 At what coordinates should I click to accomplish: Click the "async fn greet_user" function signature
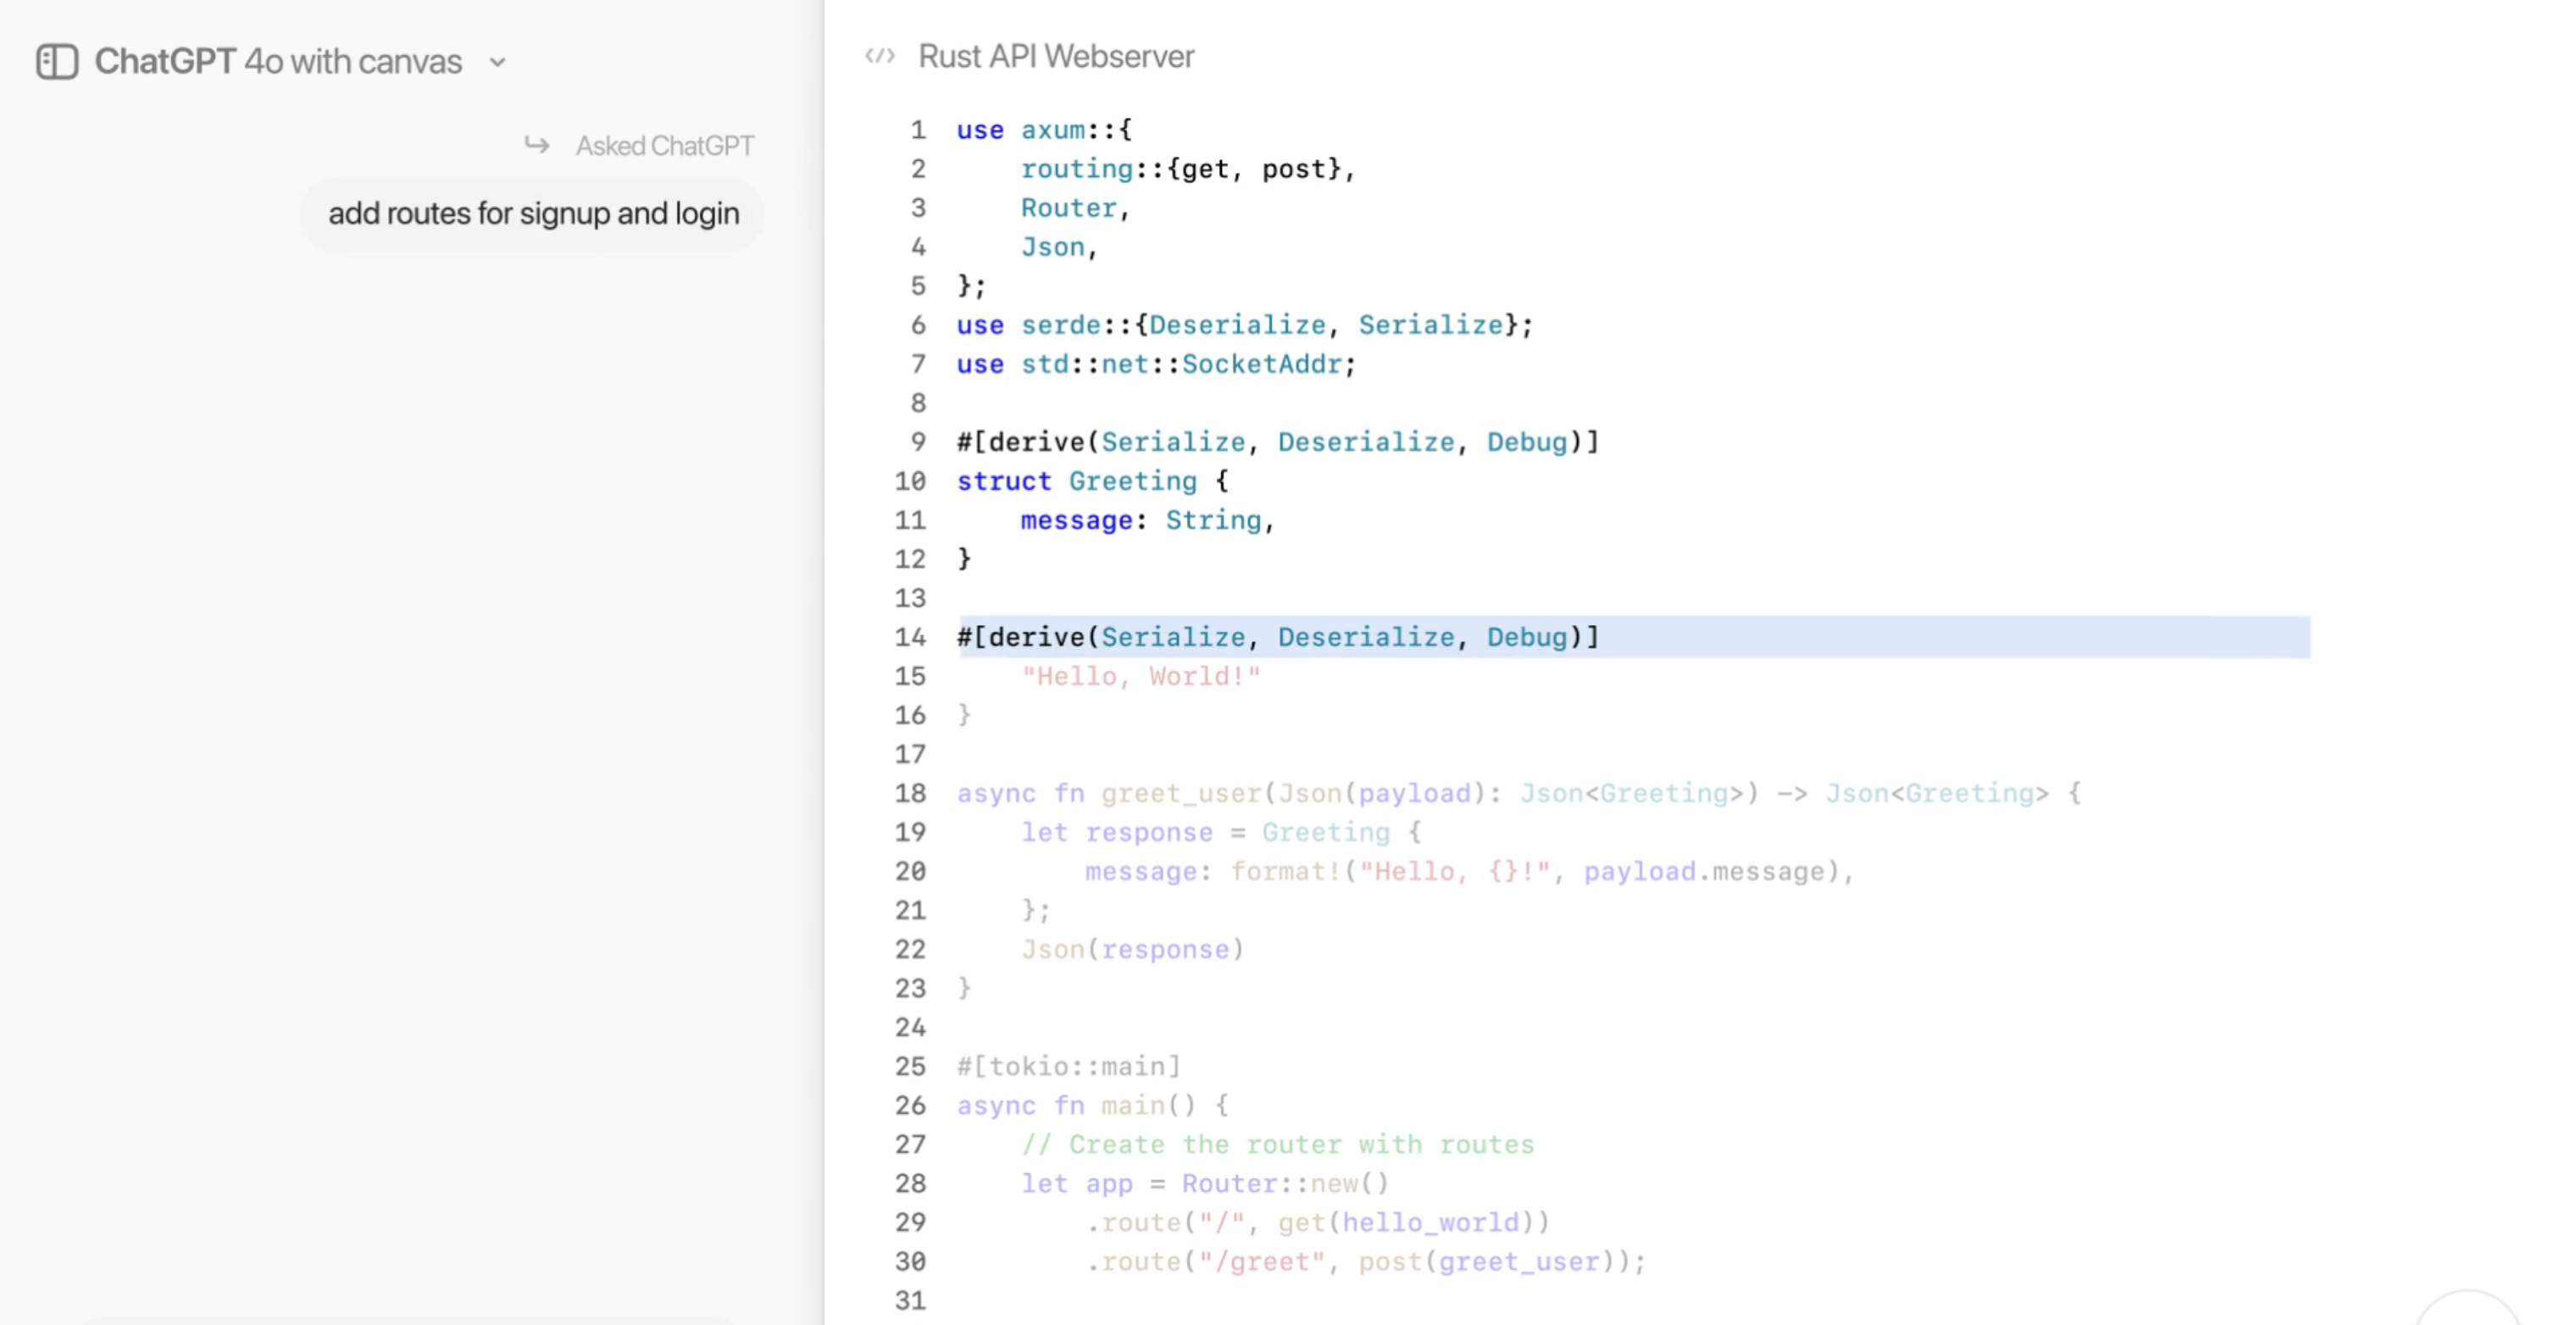(x=1519, y=793)
